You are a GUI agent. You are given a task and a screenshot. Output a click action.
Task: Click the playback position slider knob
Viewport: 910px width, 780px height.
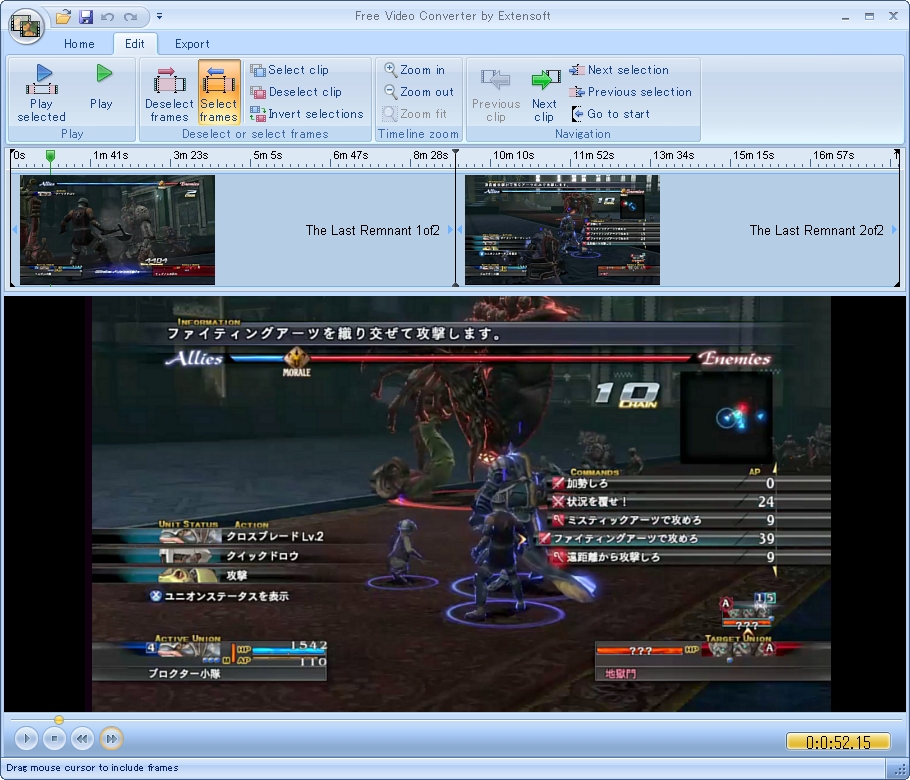59,720
